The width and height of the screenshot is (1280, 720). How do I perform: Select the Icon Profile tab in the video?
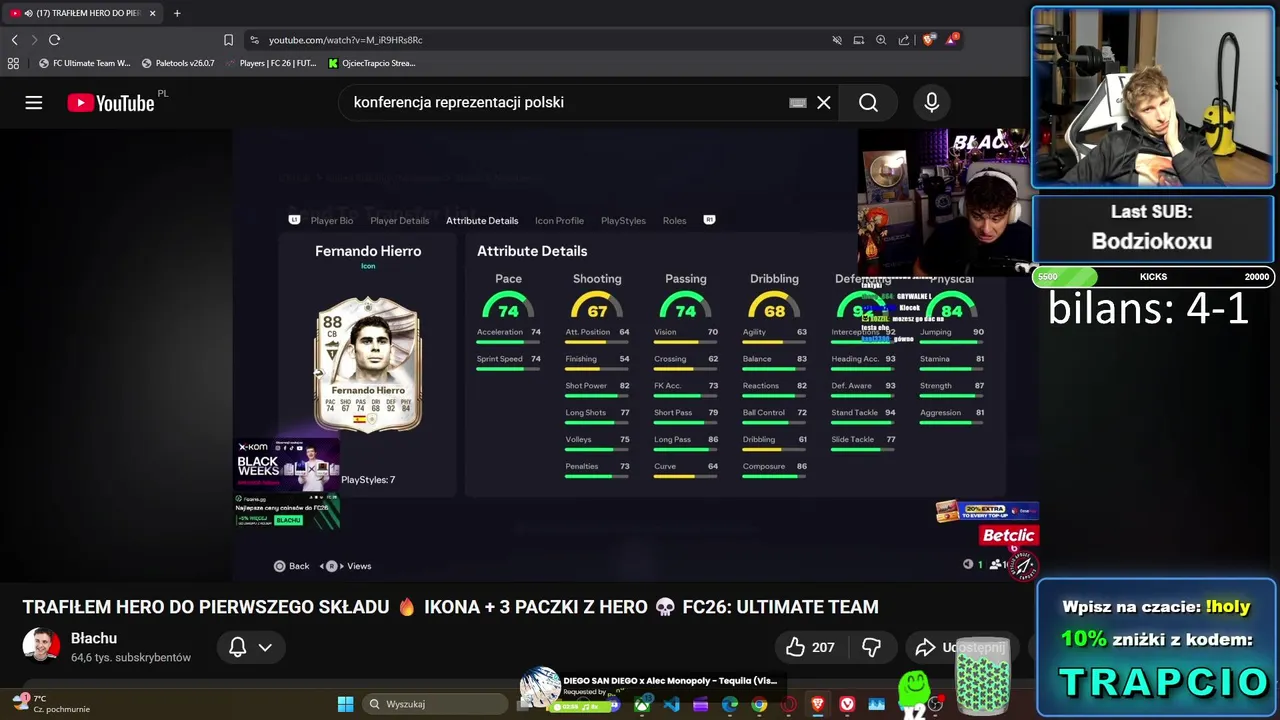point(559,220)
